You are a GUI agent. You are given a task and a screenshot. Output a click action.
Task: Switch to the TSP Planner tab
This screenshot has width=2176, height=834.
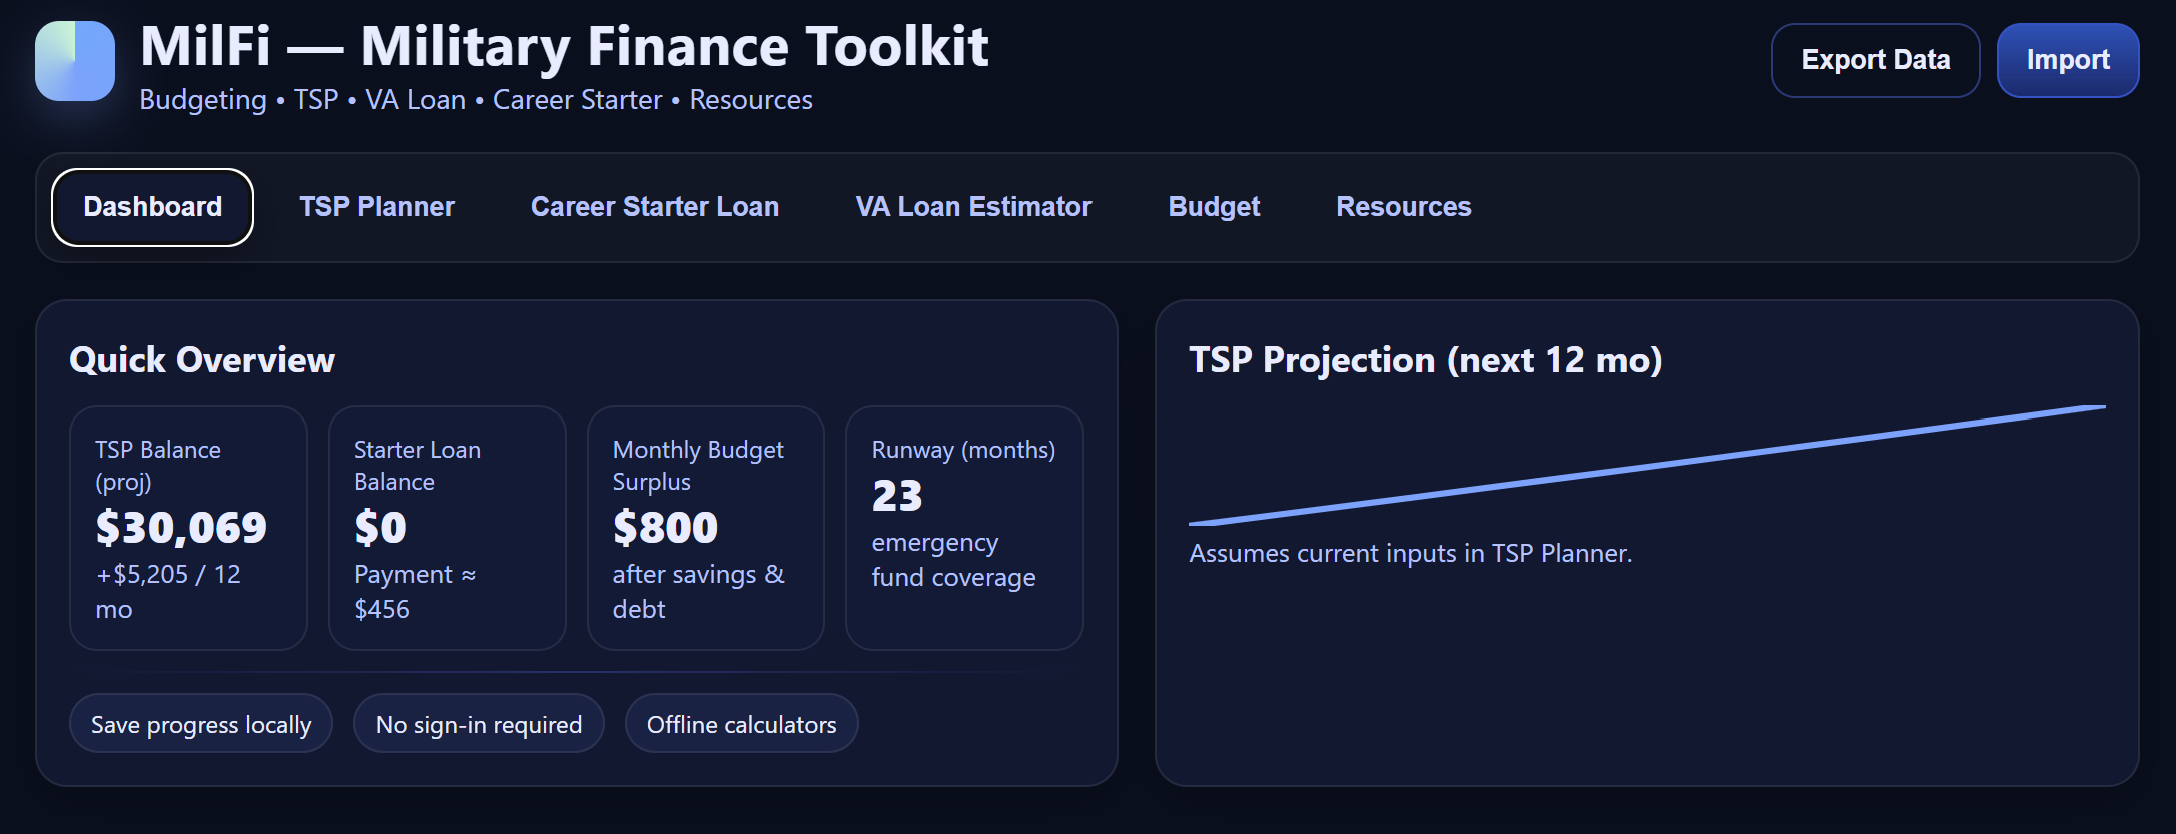point(377,207)
